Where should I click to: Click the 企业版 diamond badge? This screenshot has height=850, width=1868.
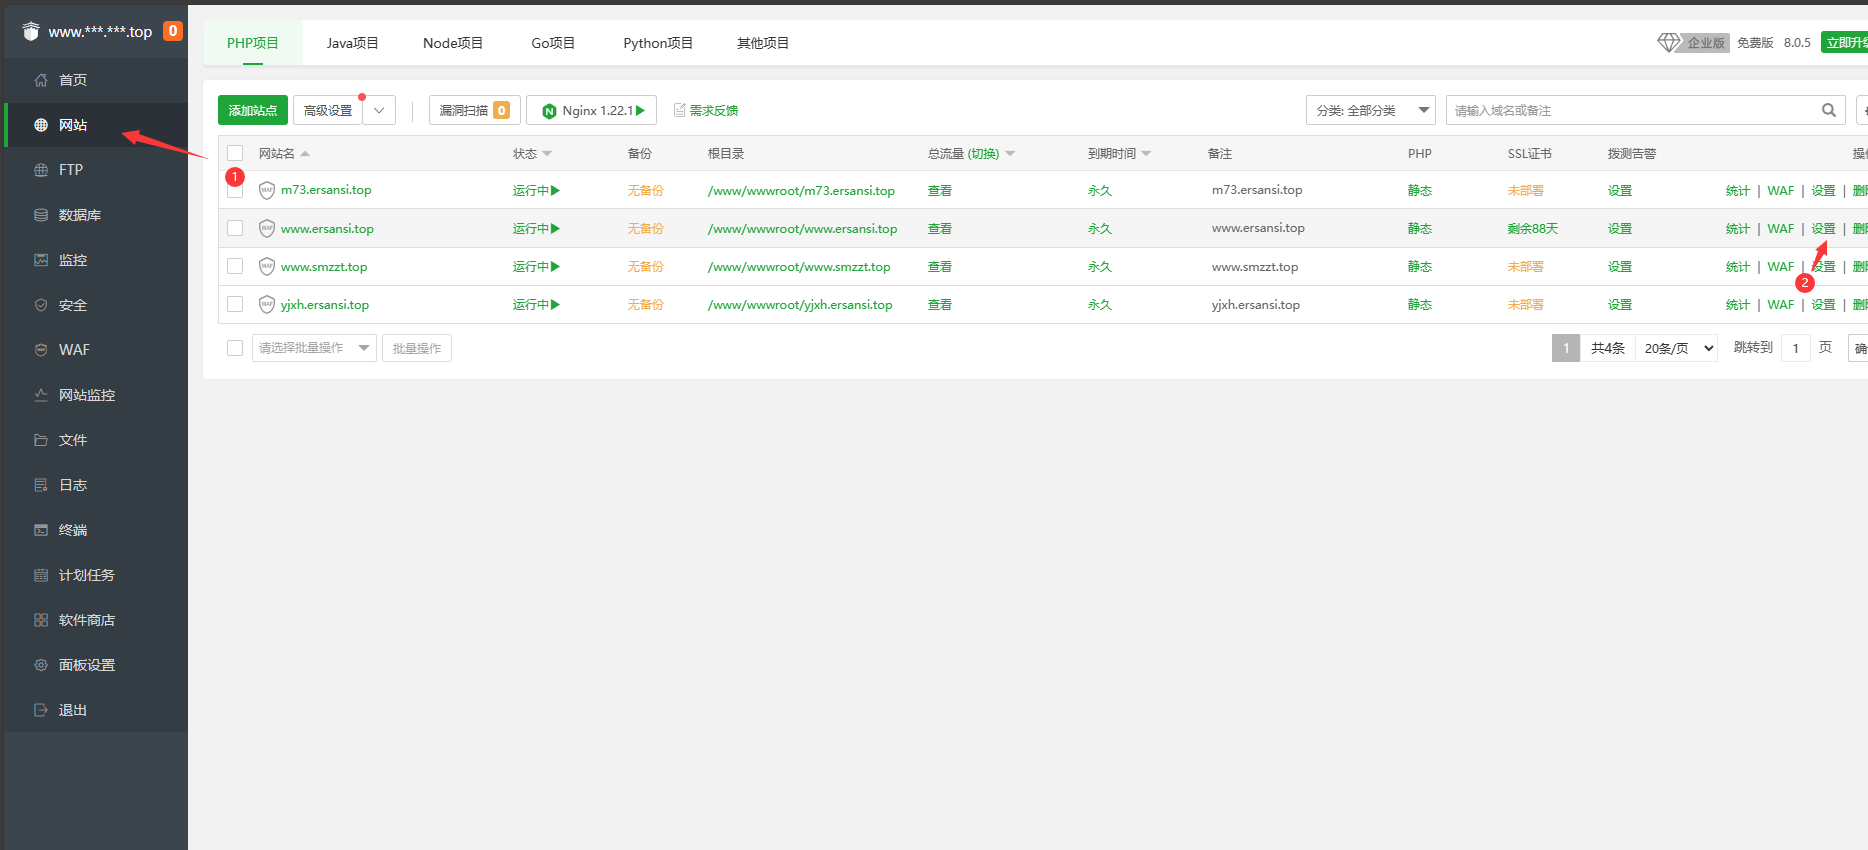[1694, 42]
